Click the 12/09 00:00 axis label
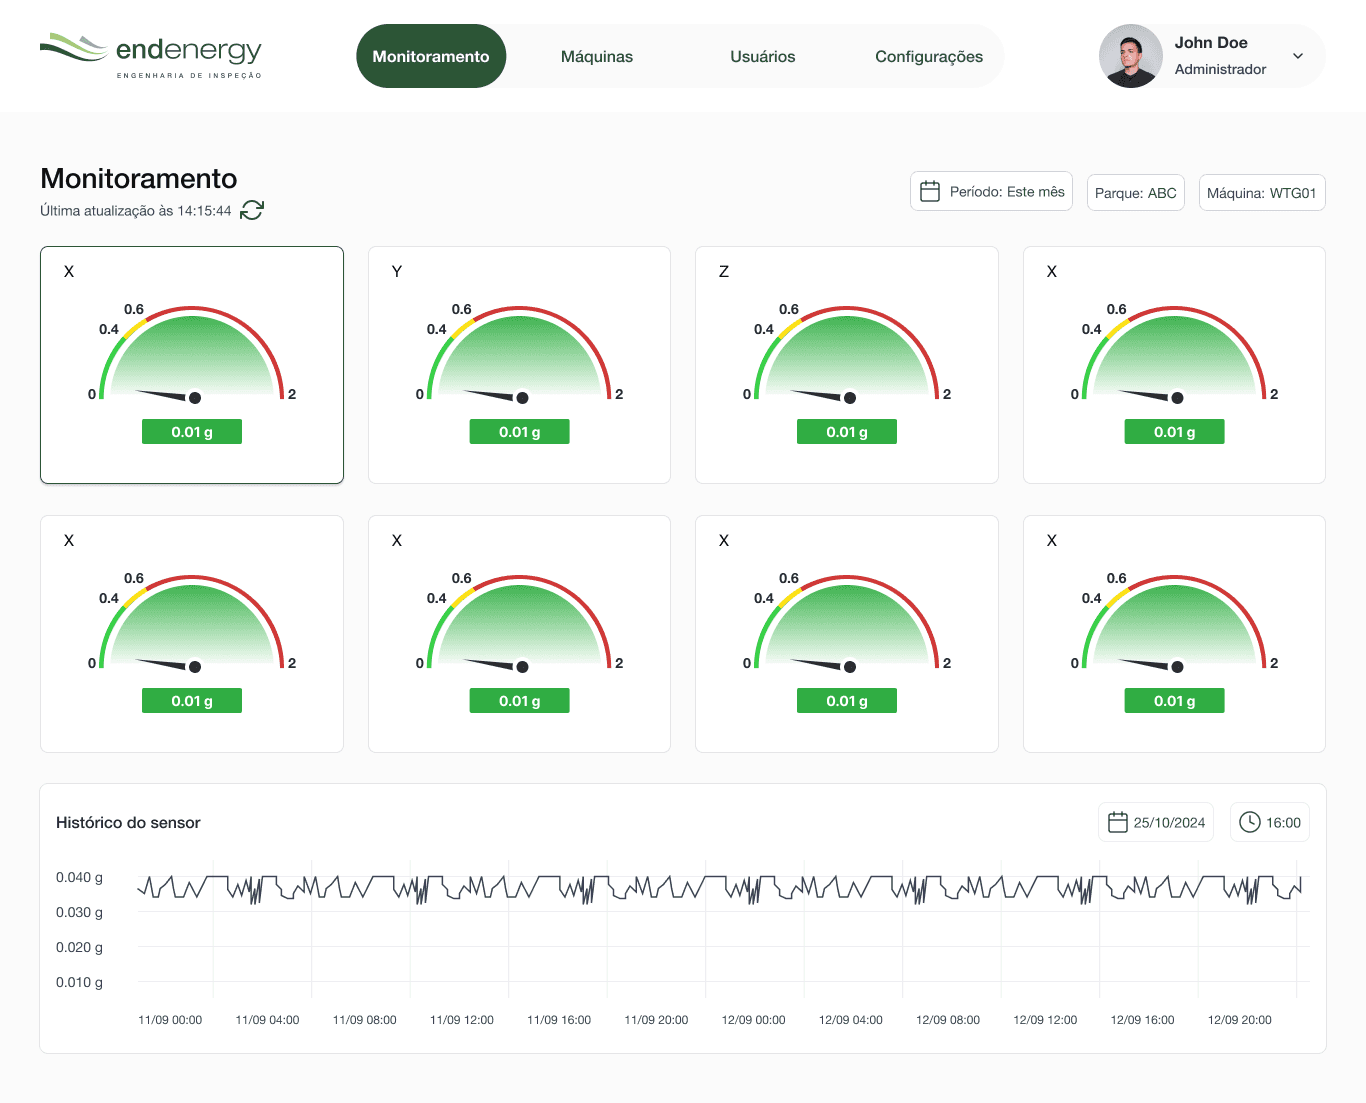The image size is (1366, 1103). click(754, 1020)
